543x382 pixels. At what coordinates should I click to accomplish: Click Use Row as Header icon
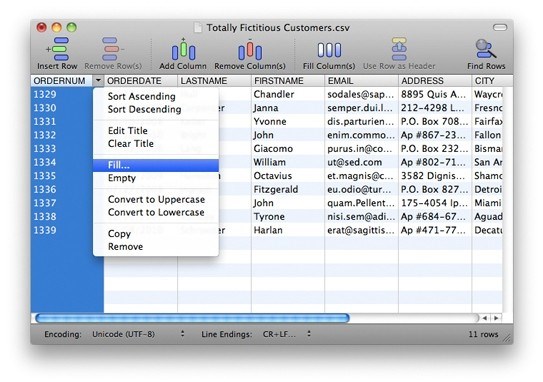[399, 49]
